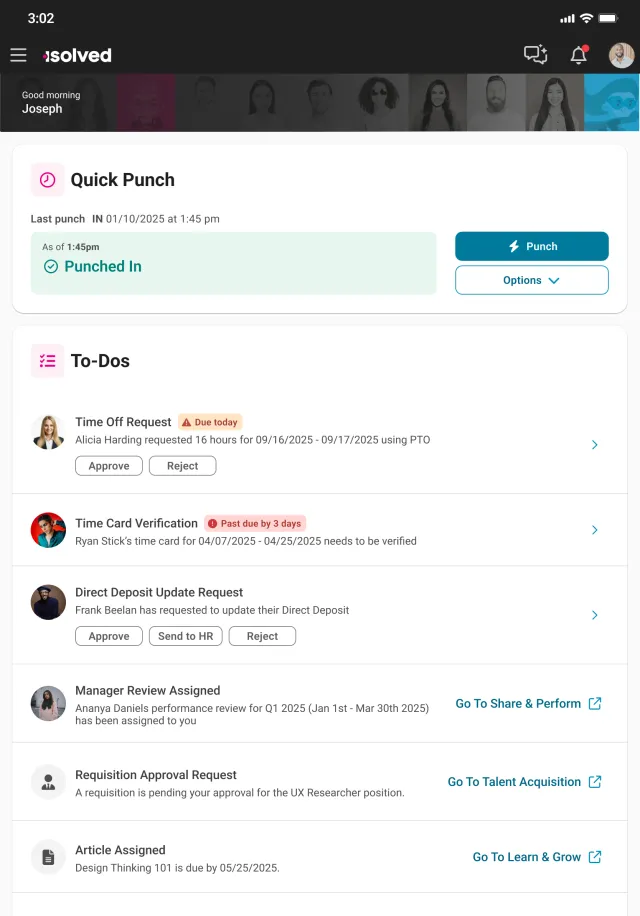Reject Alicia Harding's time off request
The image size is (640, 916).
click(183, 466)
